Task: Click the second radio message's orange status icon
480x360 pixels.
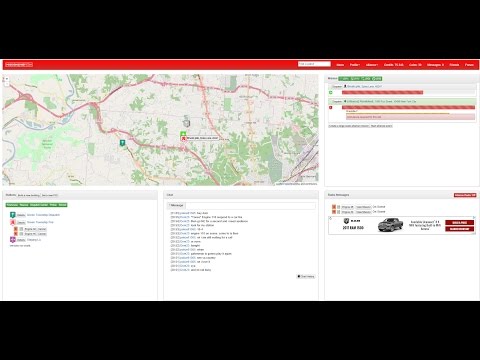Action: pyautogui.click(x=334, y=212)
